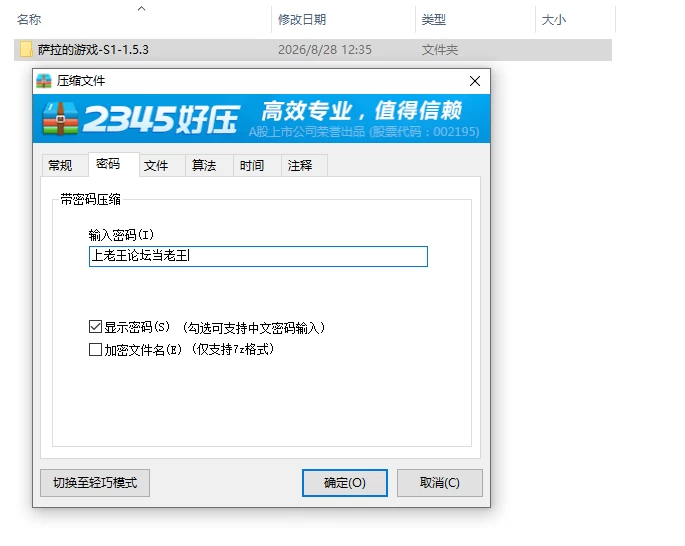
Task: Sort by the 类型 column header
Action: pyautogui.click(x=433, y=20)
